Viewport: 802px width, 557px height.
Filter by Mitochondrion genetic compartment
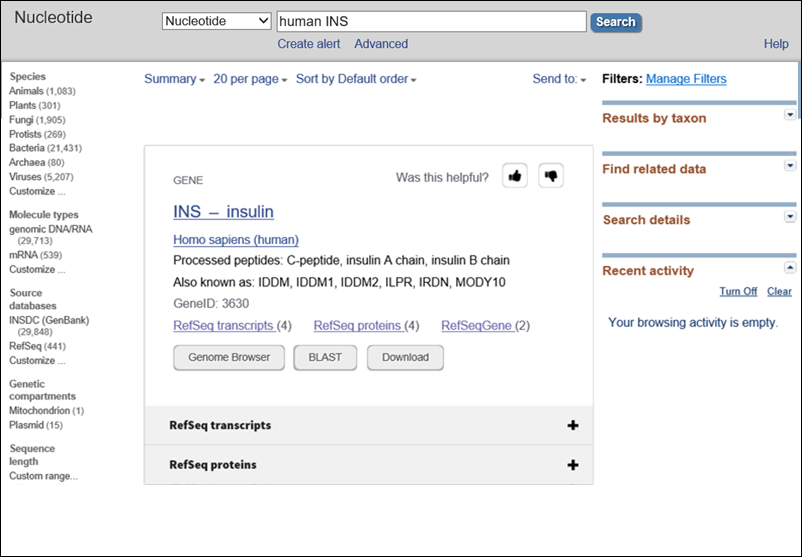(46, 410)
